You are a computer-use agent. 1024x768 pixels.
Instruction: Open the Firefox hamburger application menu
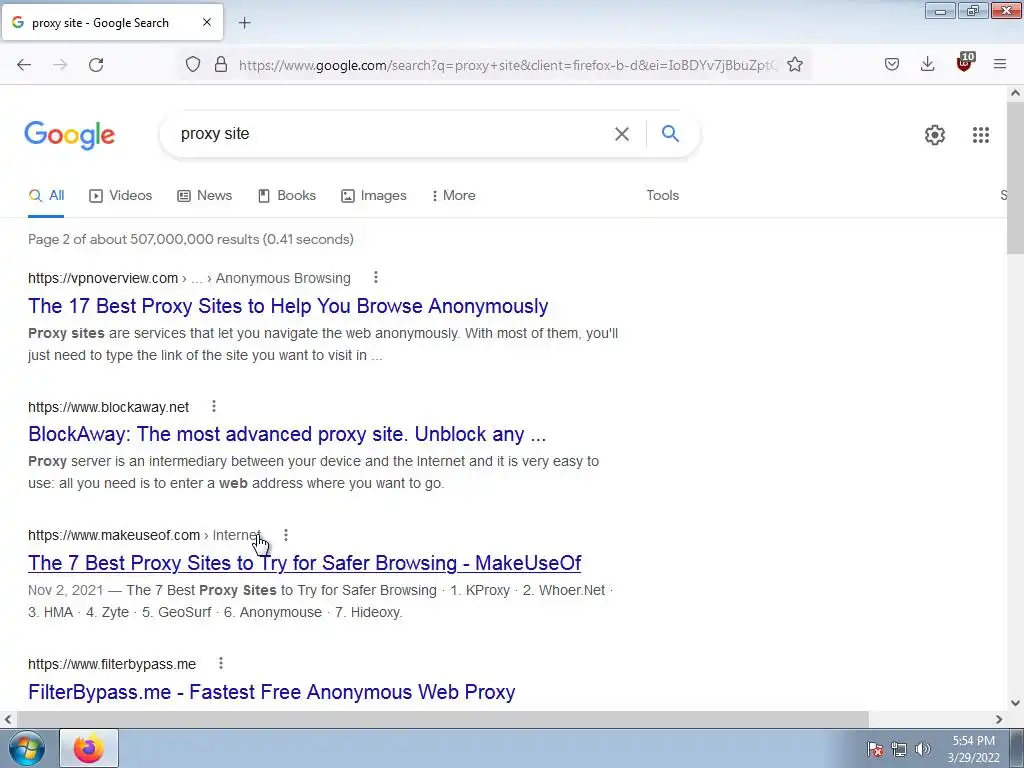(x=1000, y=65)
